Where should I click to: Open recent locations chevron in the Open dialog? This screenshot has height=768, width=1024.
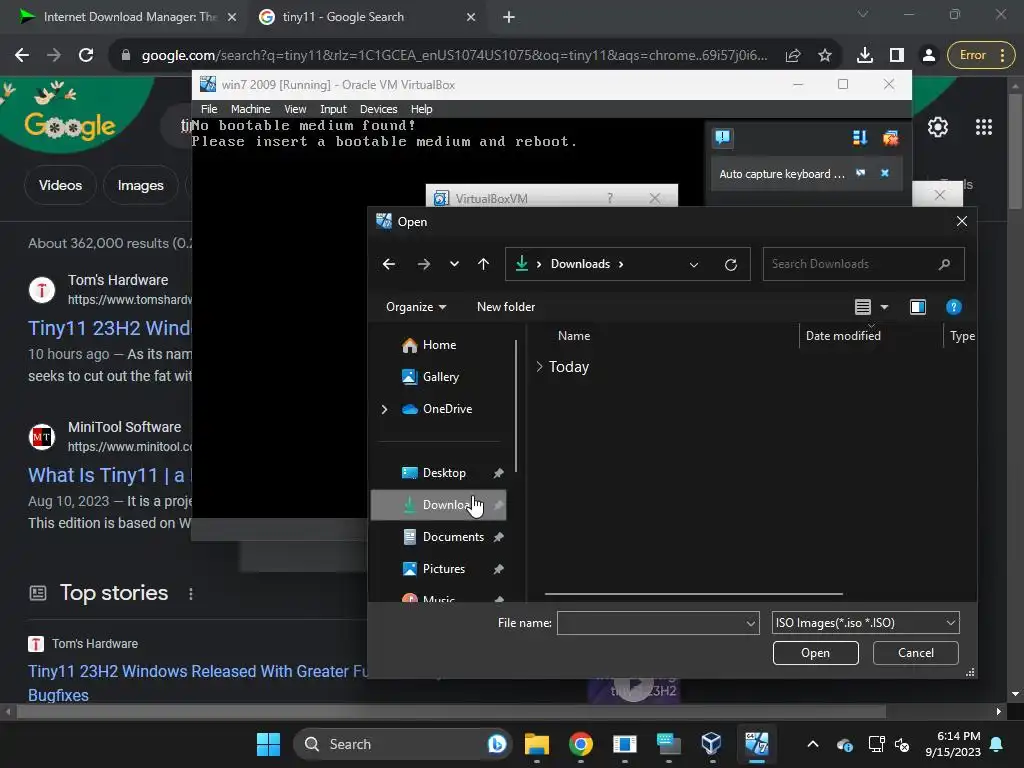(x=454, y=264)
